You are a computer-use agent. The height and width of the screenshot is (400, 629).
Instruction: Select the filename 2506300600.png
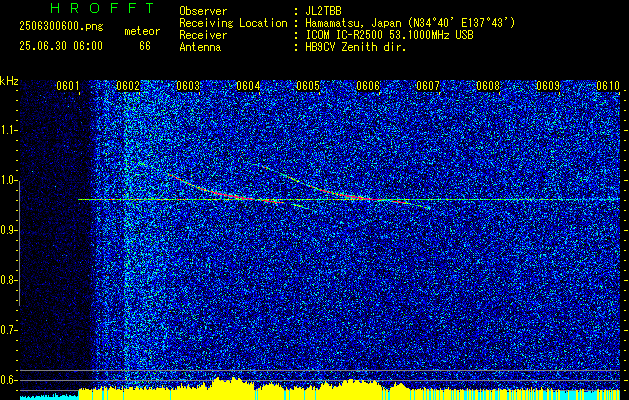[61, 27]
